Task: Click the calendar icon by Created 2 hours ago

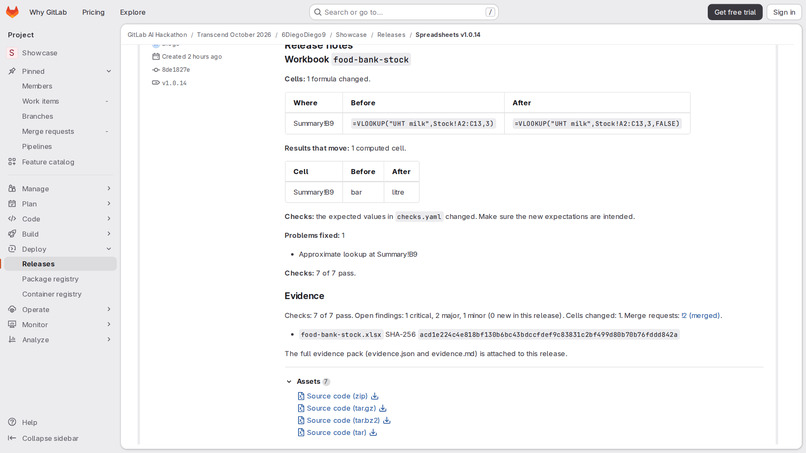Action: (x=156, y=57)
